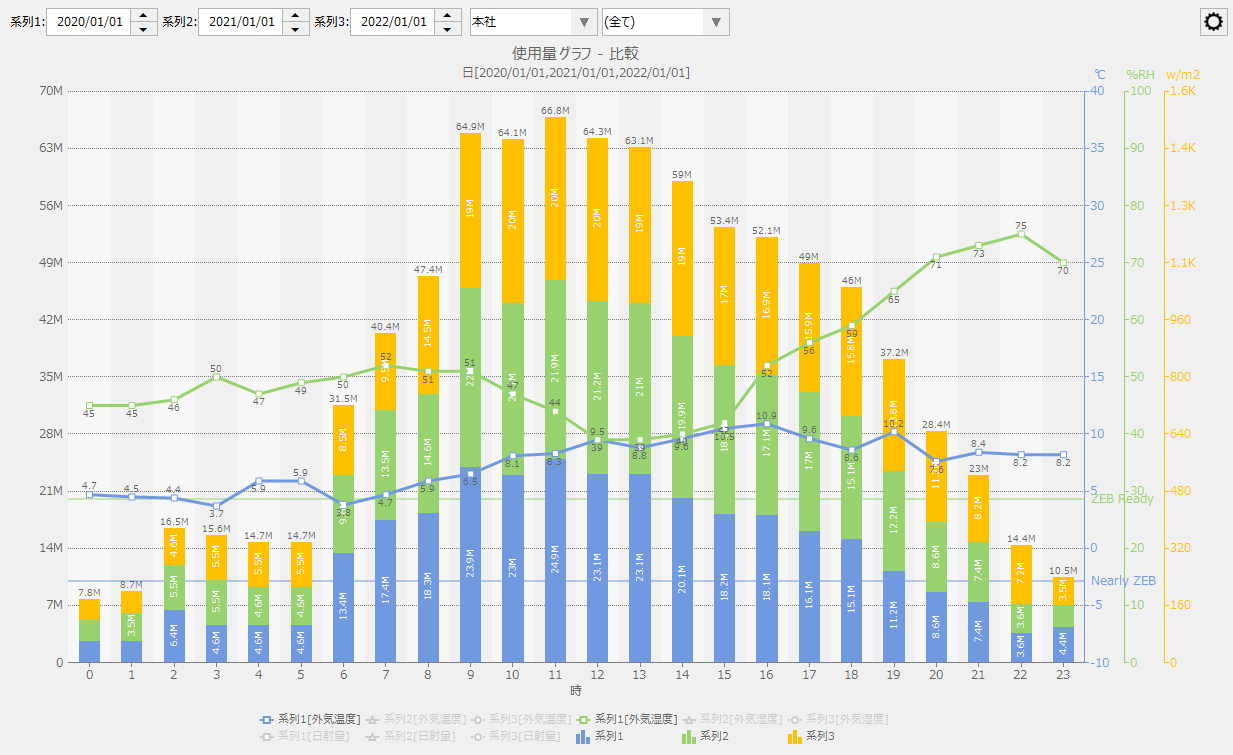Show the 系列3[外気湿度] line series
1233x755 pixels.
[x=840, y=719]
